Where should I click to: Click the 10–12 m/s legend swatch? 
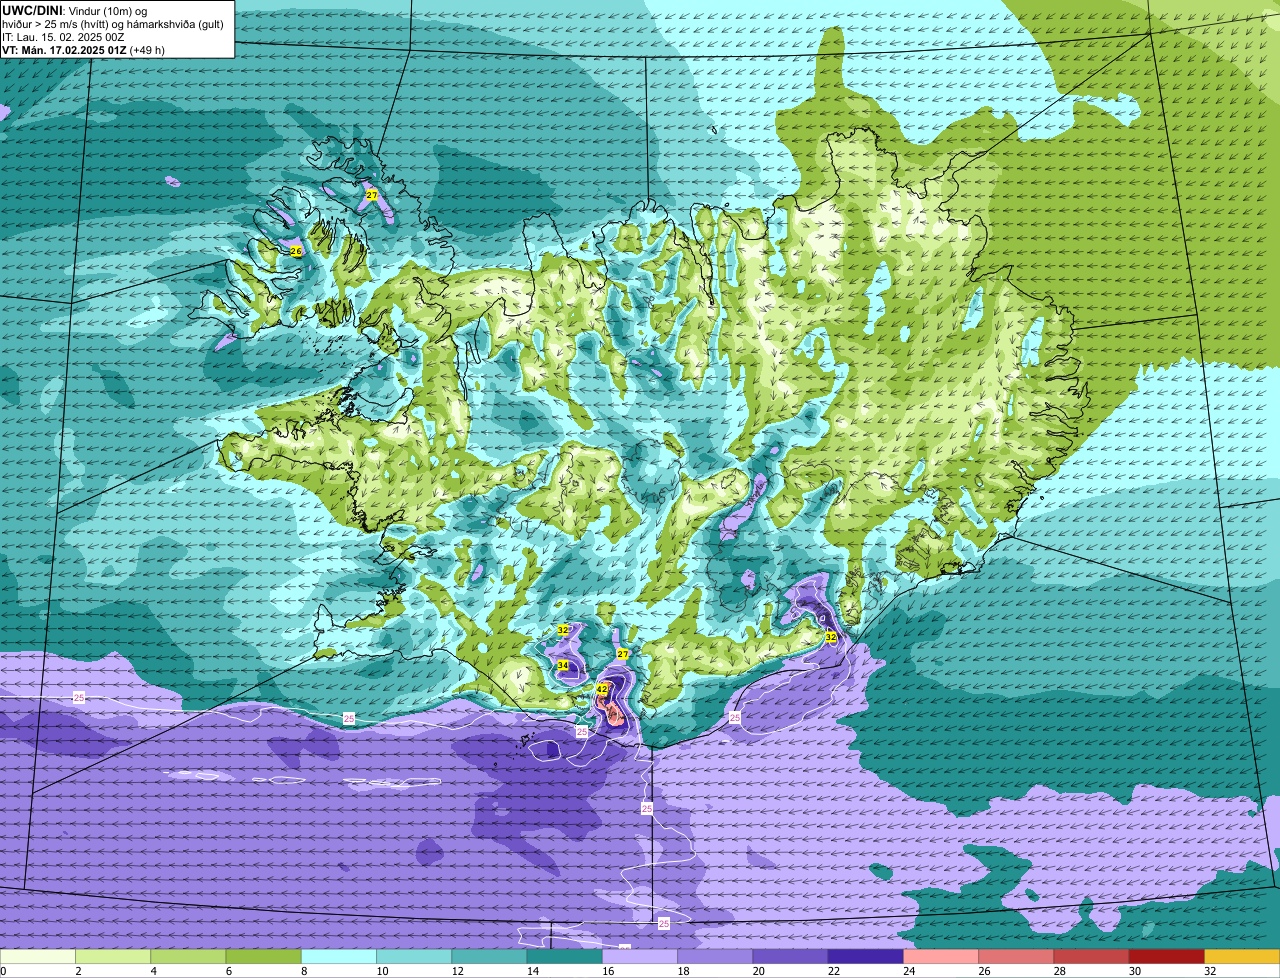(414, 956)
